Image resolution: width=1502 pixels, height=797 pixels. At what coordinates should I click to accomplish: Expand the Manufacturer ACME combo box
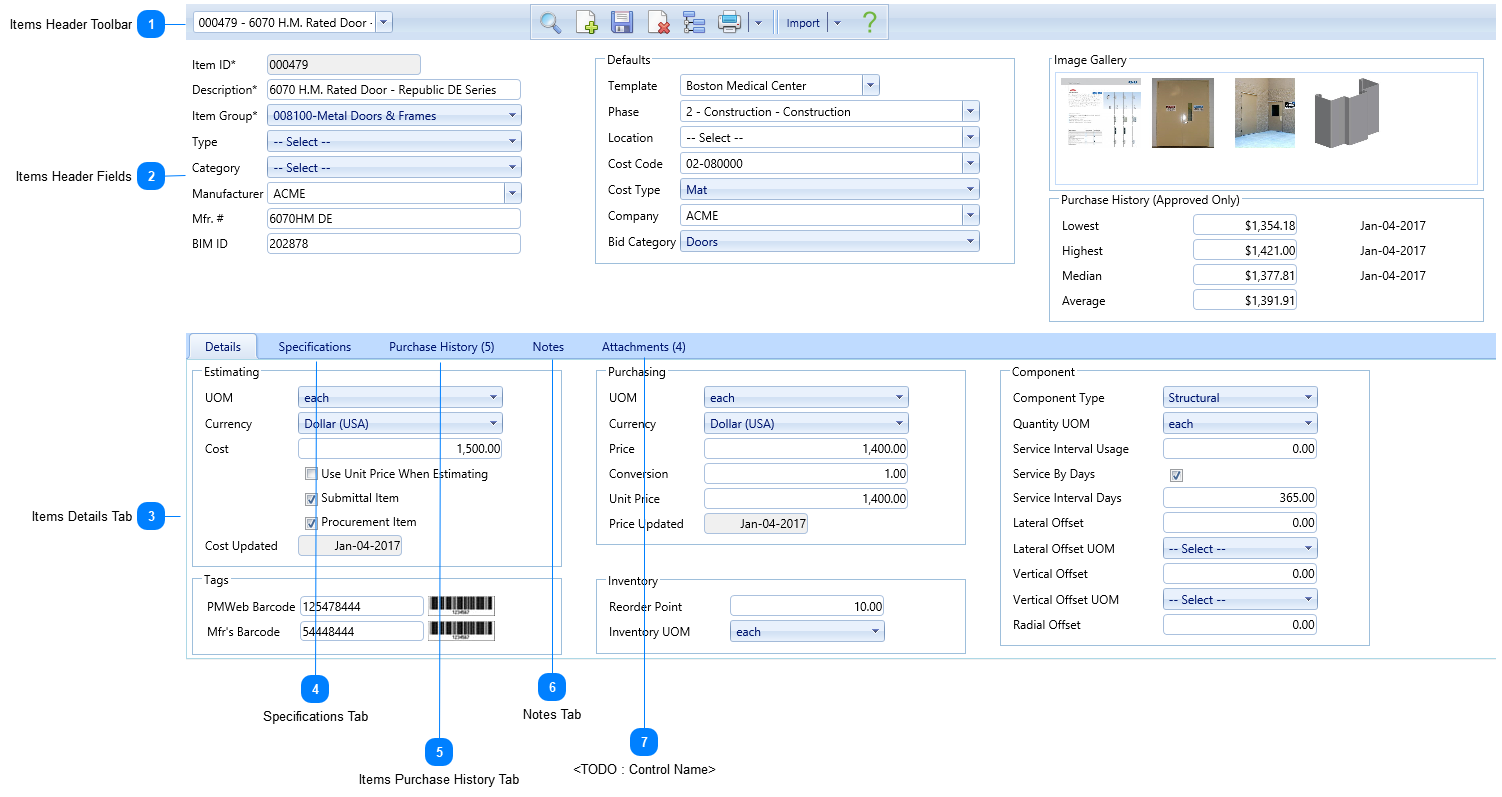coord(513,194)
